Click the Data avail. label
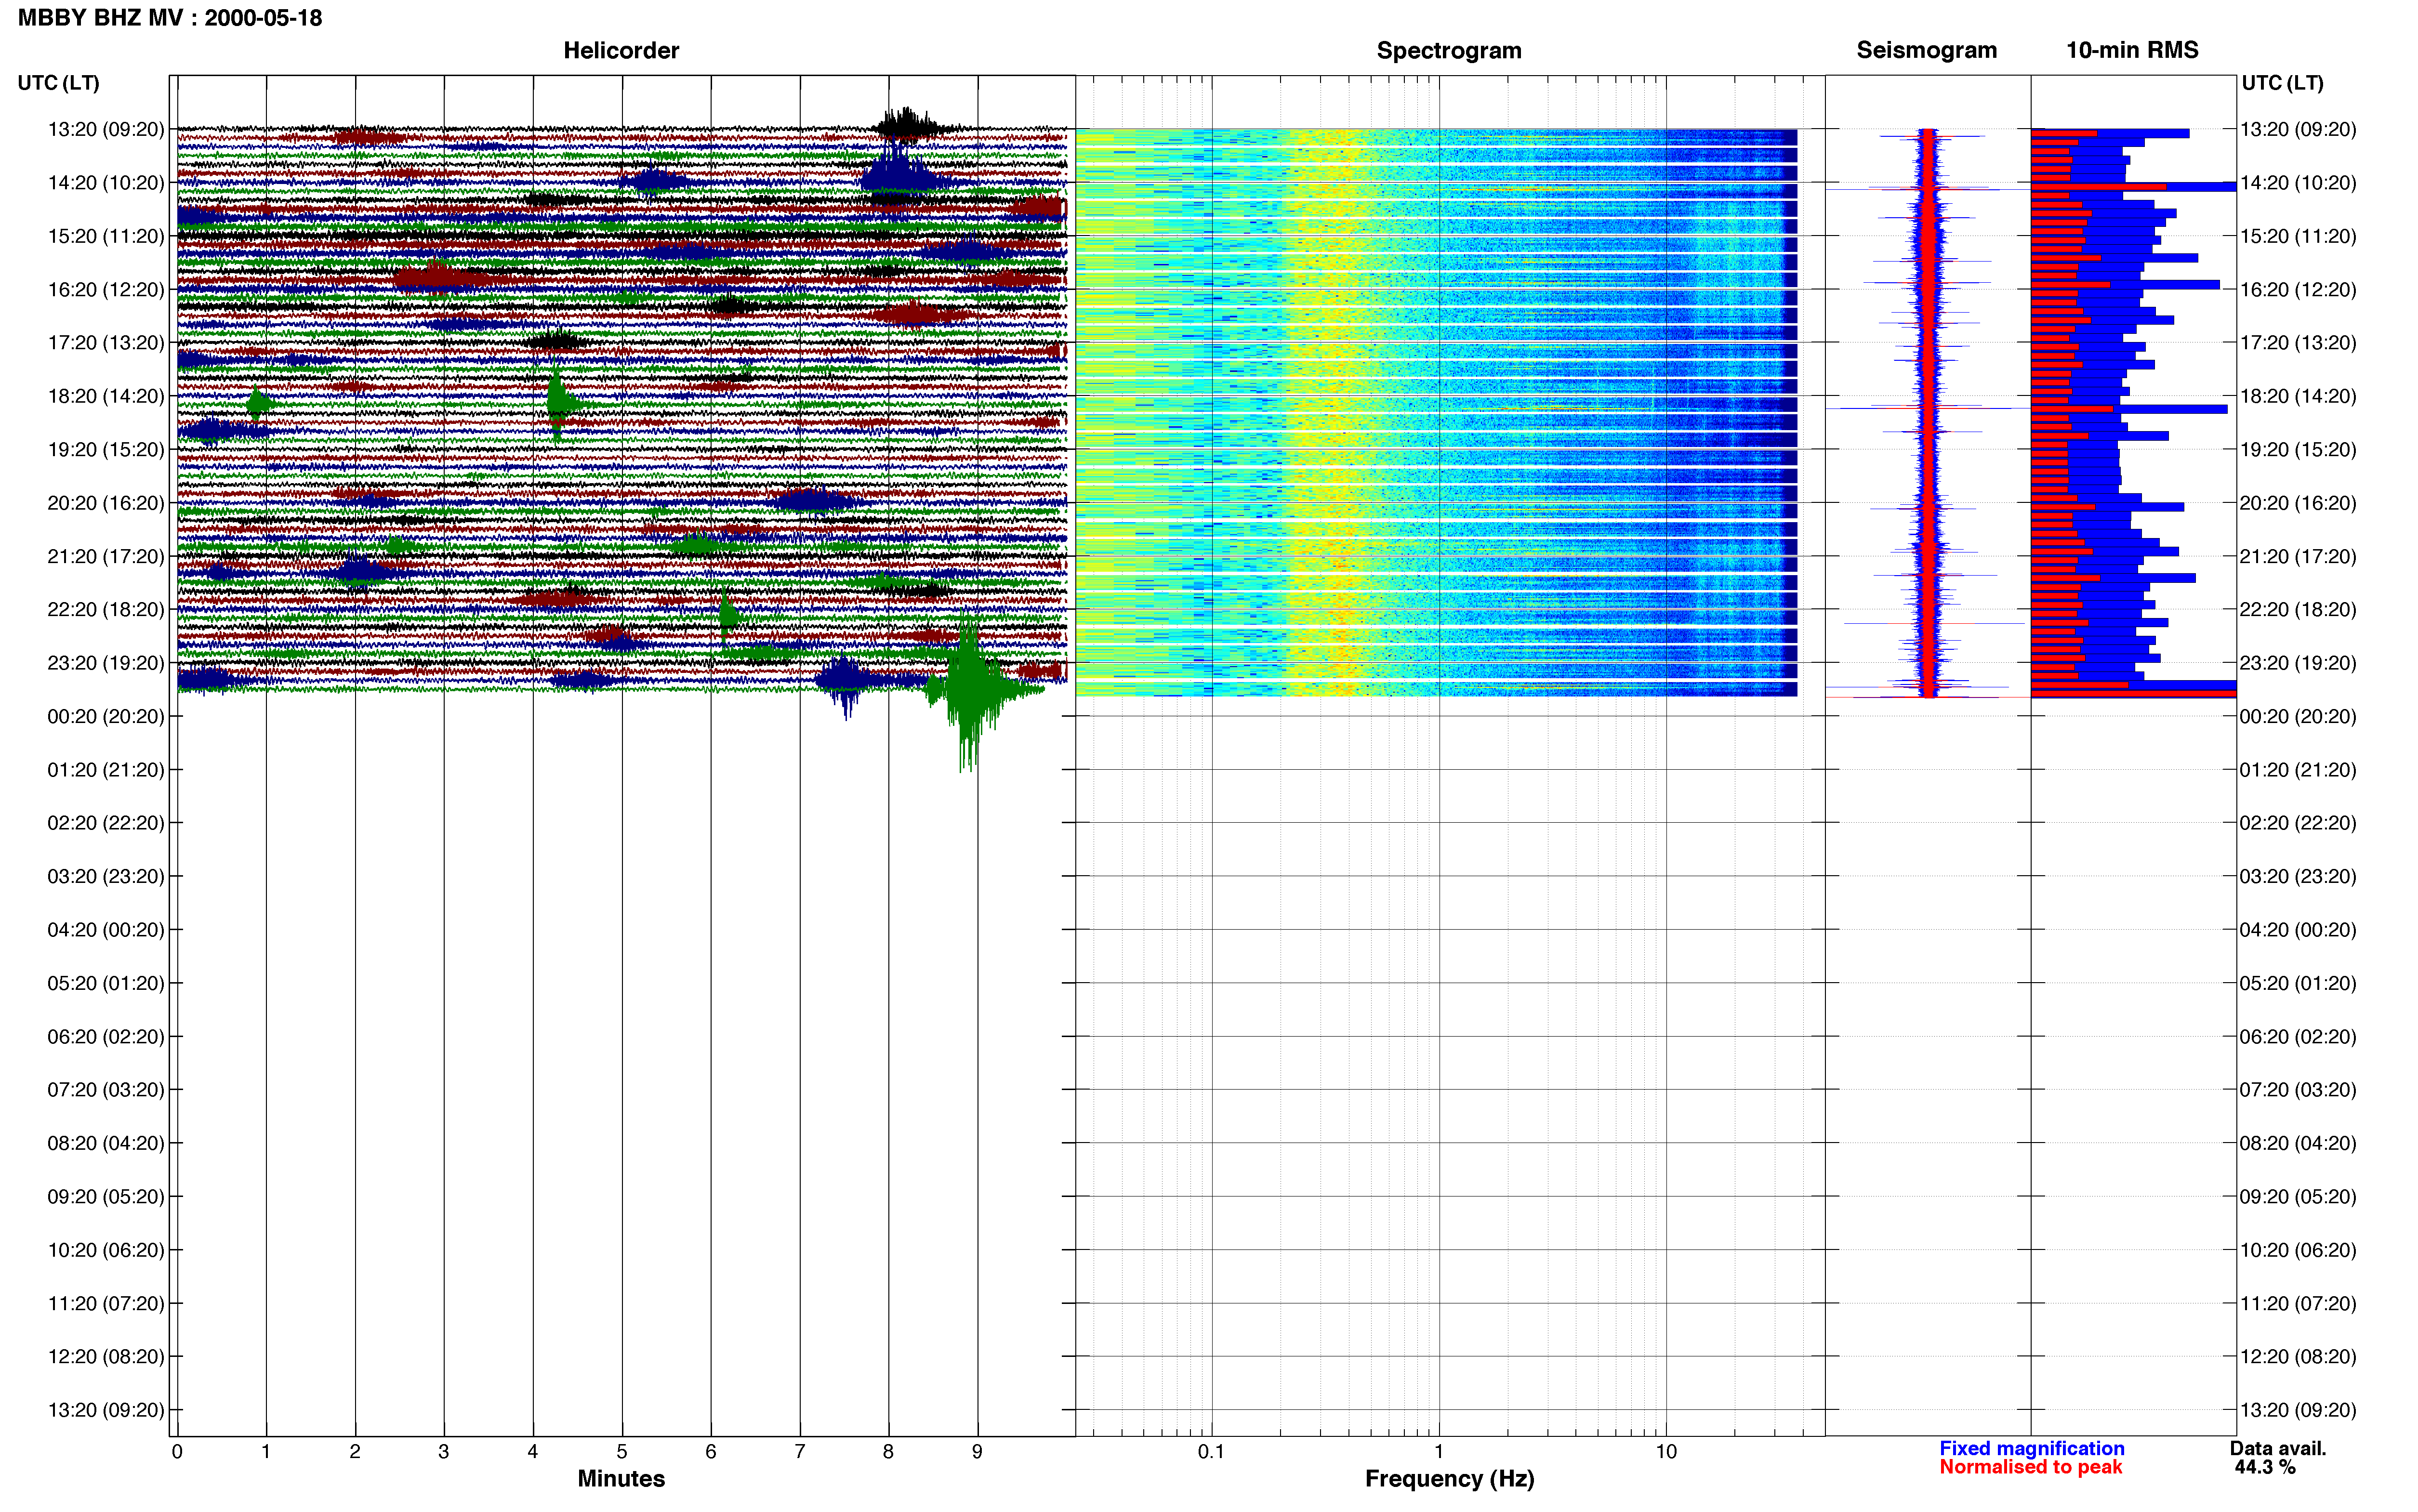This screenshot has width=2418, height=1512. [x=2278, y=1448]
